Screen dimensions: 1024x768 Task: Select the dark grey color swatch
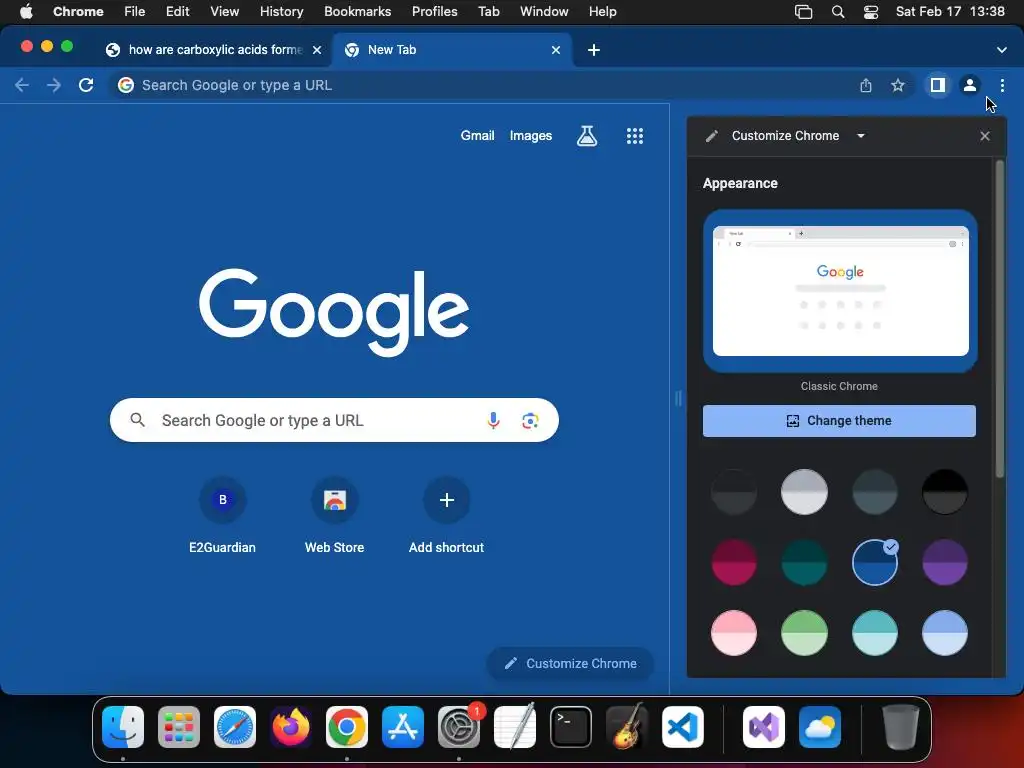click(x=734, y=492)
